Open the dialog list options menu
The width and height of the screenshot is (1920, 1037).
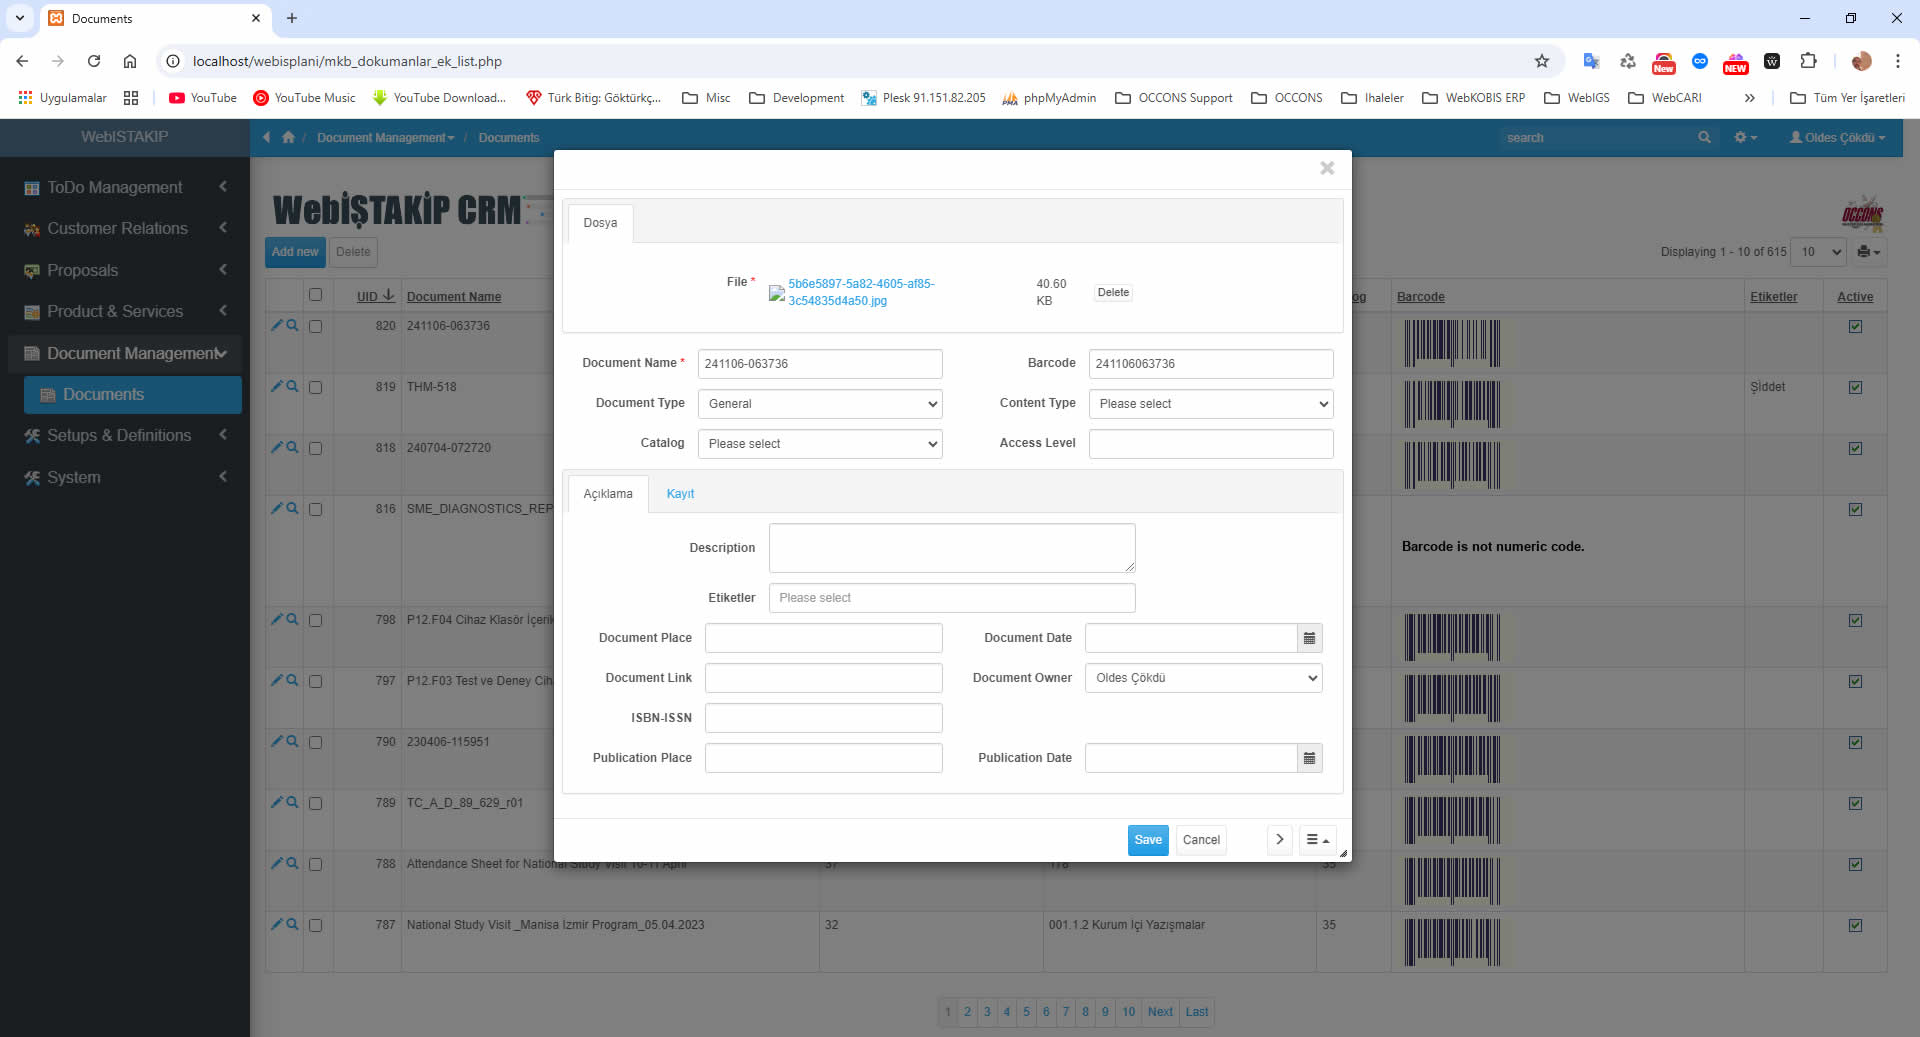pyautogui.click(x=1317, y=840)
